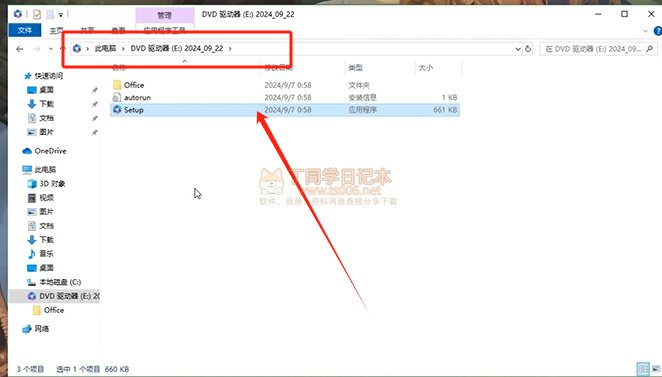The height and width of the screenshot is (377, 662).
Task: Open 桌面 under quick access
Action: [x=46, y=90]
